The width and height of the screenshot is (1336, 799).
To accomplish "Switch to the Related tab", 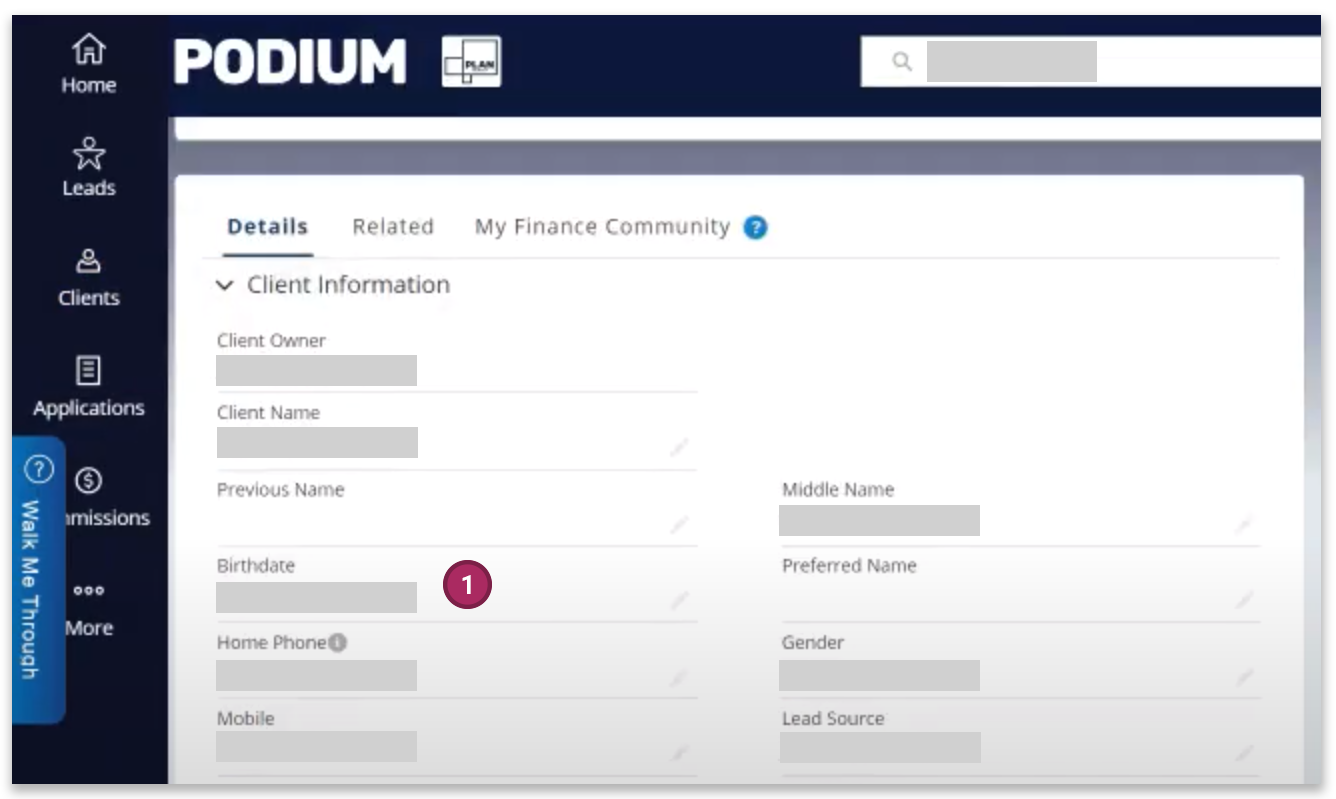I will pos(393,227).
